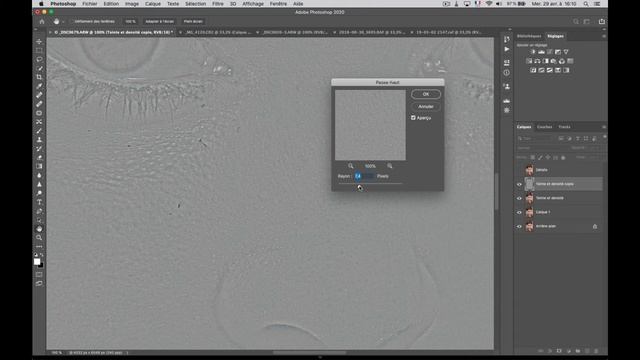Viewport: 640px width, 360px height.
Task: Click OK in High Pass dialog
Action: pyautogui.click(x=426, y=94)
